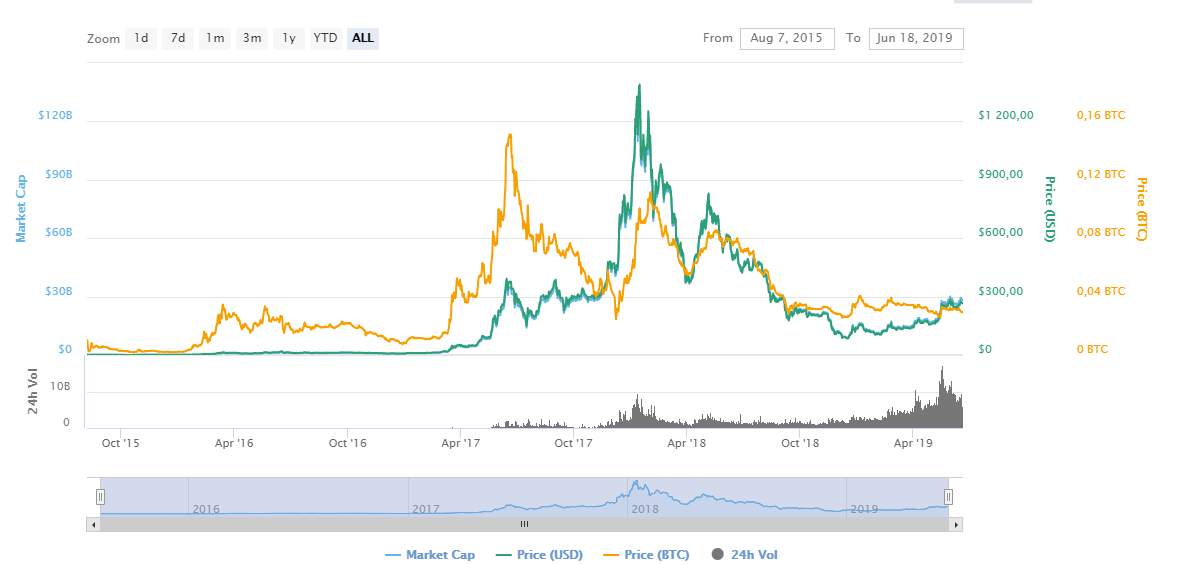Click the scrollbar right arrow
Image resolution: width=1180 pixels, height=564 pixels.
(x=956, y=524)
